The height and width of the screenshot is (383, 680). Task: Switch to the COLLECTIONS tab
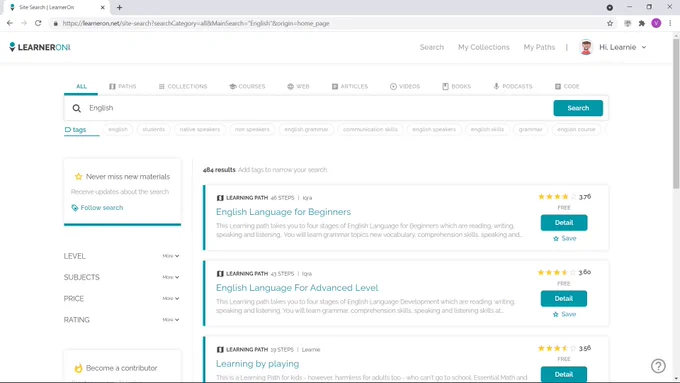[x=183, y=86]
